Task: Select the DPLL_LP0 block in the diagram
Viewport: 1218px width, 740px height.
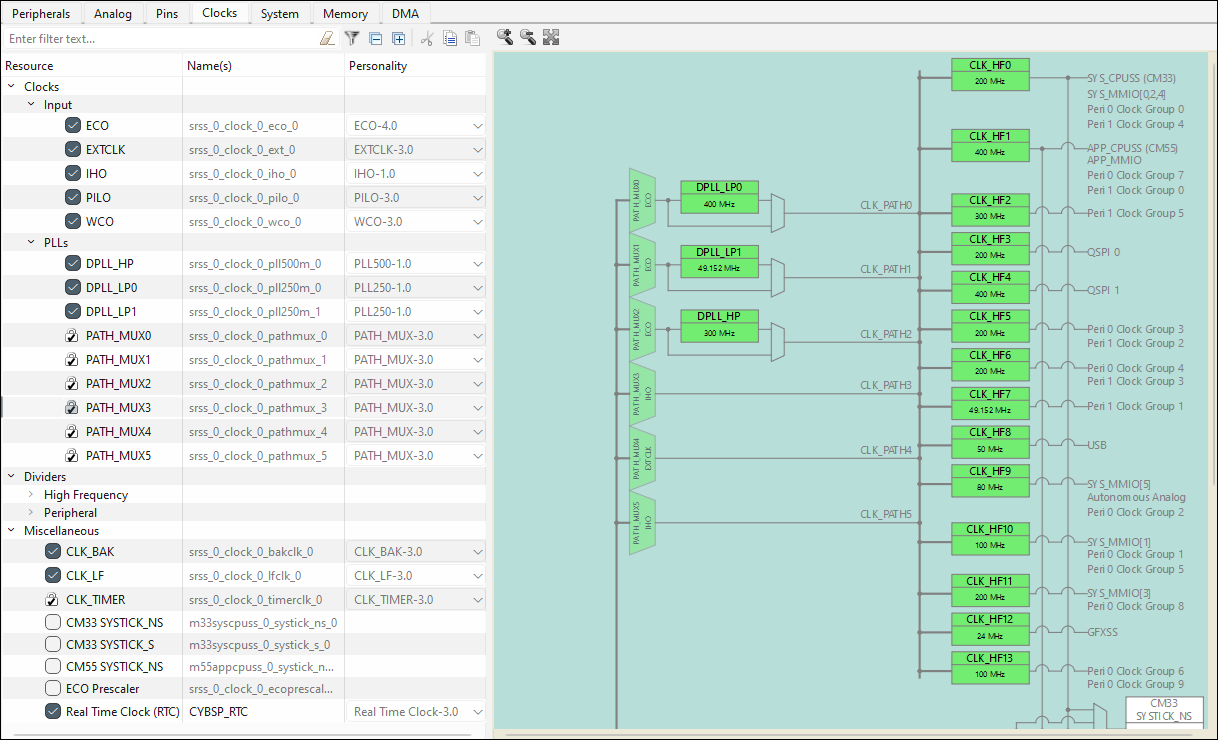Action: (719, 195)
